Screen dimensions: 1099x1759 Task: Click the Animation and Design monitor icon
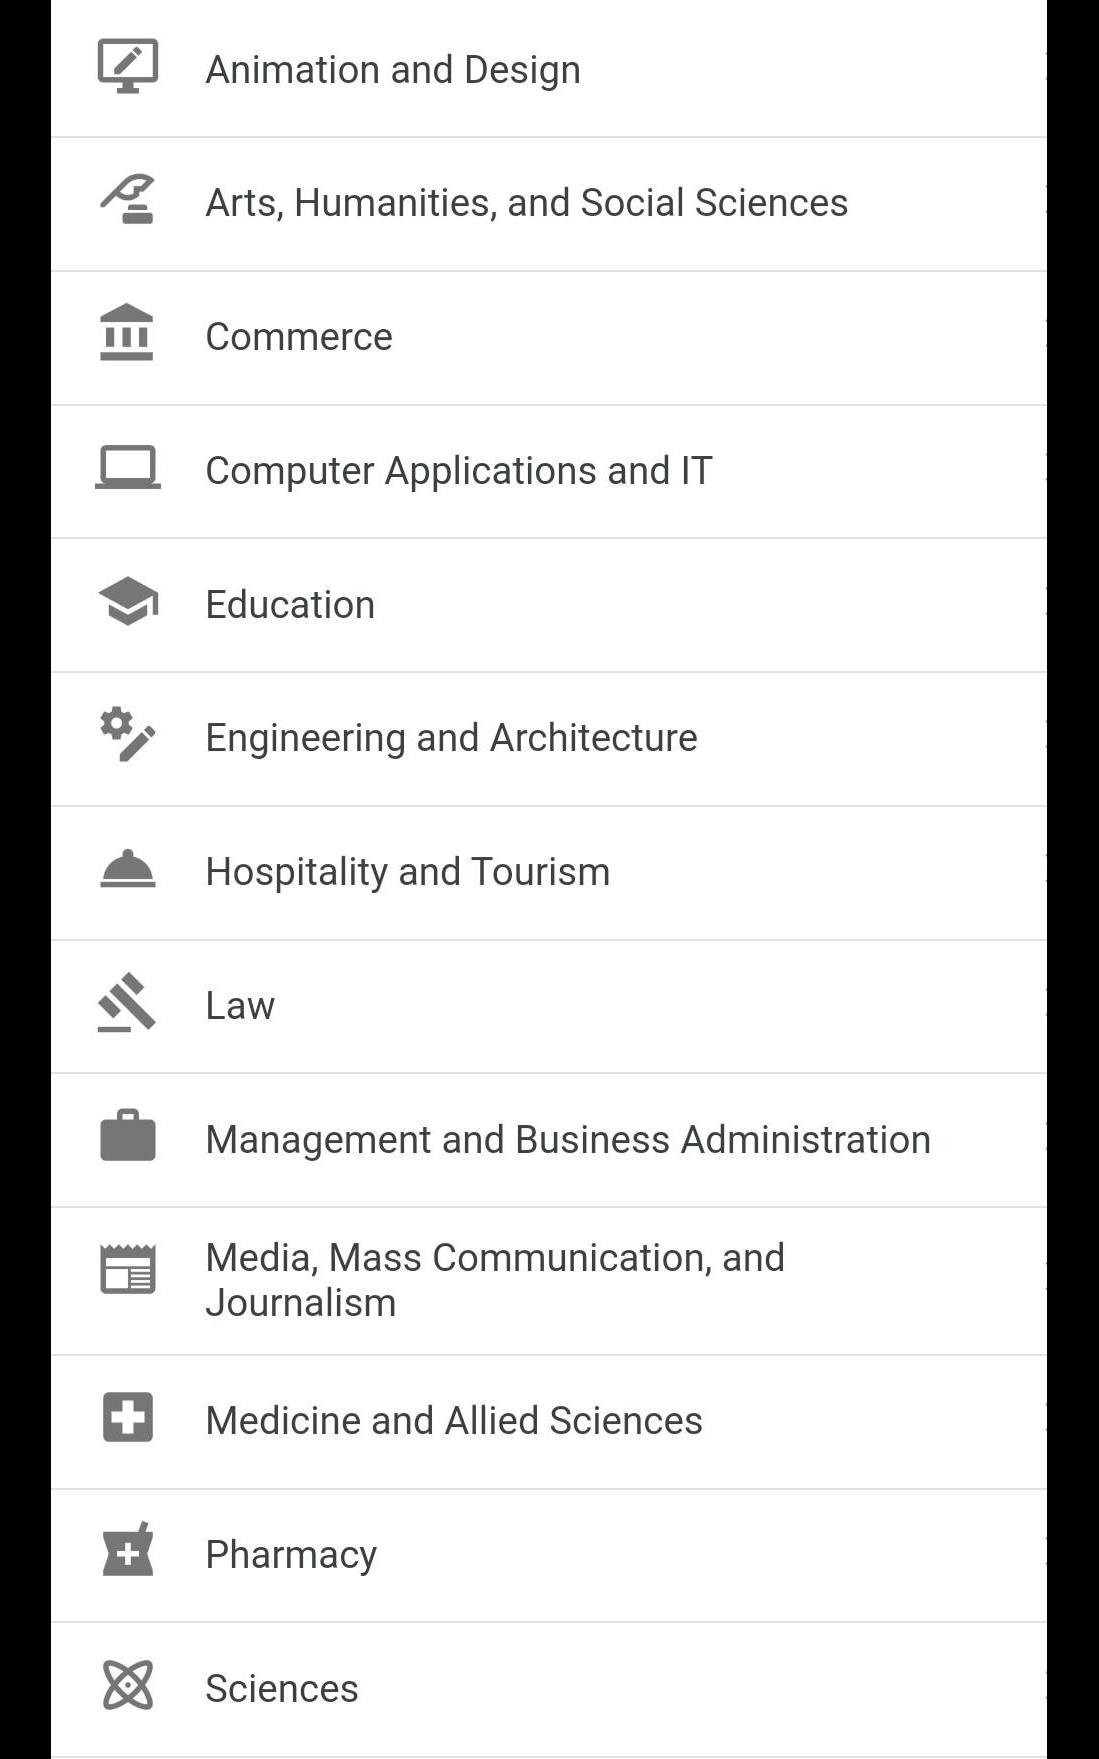coord(127,67)
